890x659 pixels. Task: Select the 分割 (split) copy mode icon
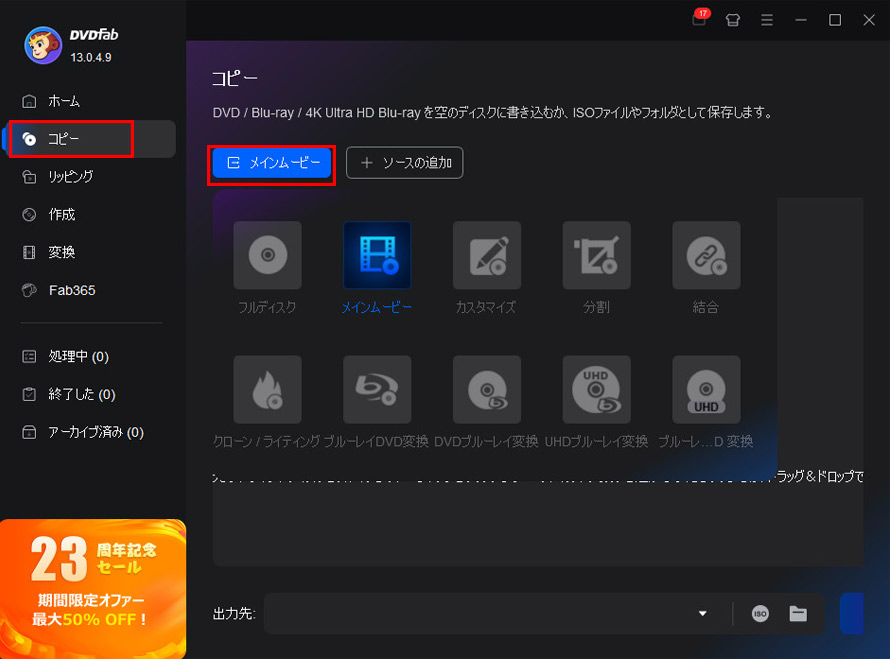596,255
